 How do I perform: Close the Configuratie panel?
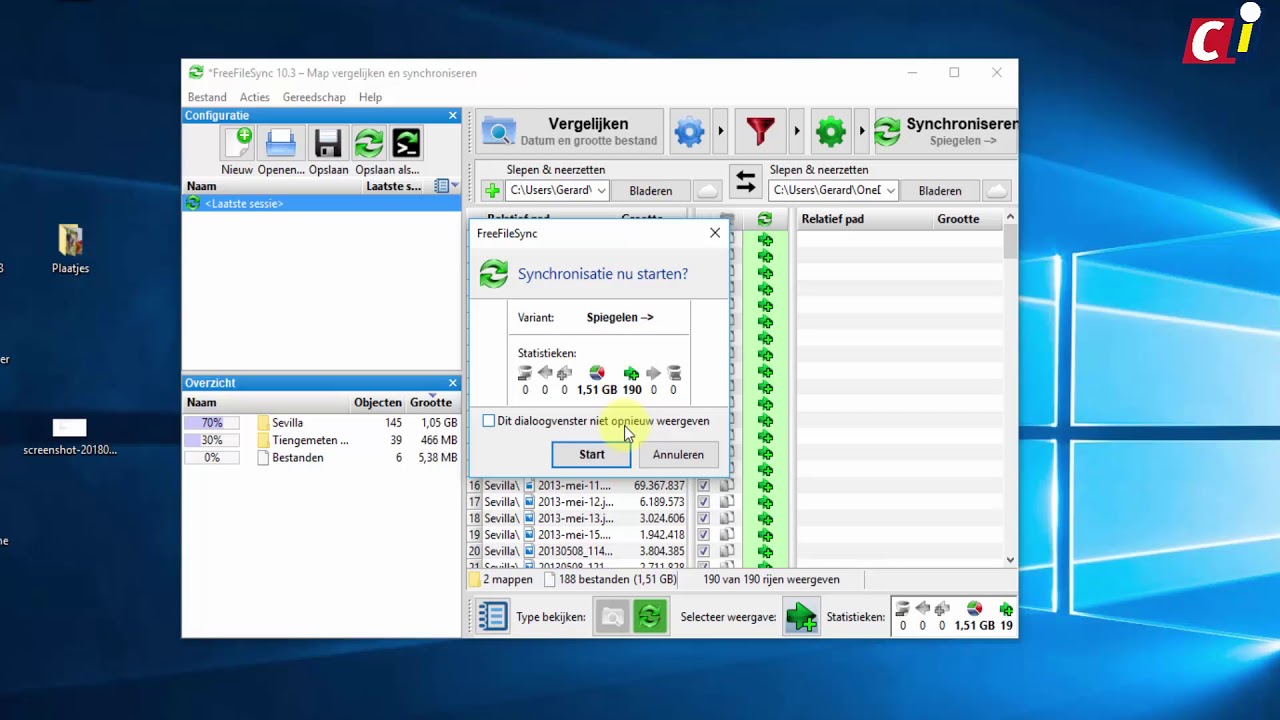[x=452, y=115]
